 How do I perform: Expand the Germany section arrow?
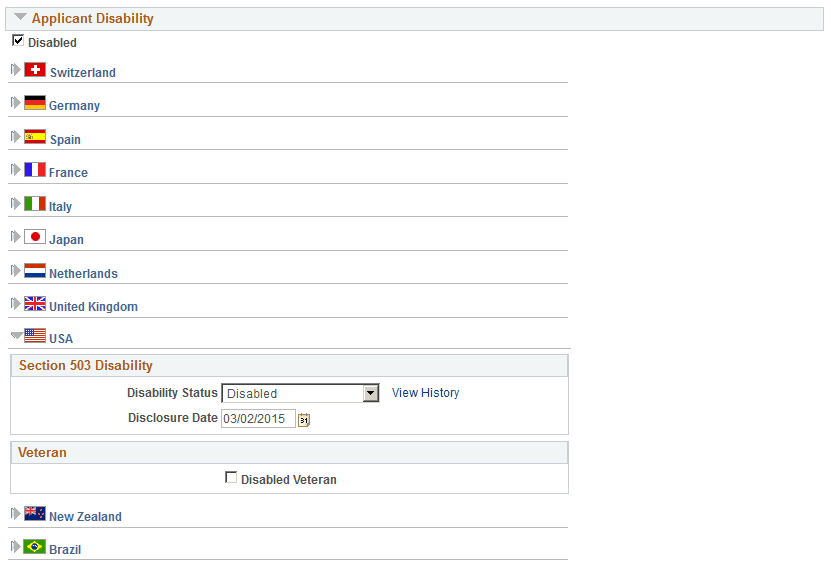15,102
